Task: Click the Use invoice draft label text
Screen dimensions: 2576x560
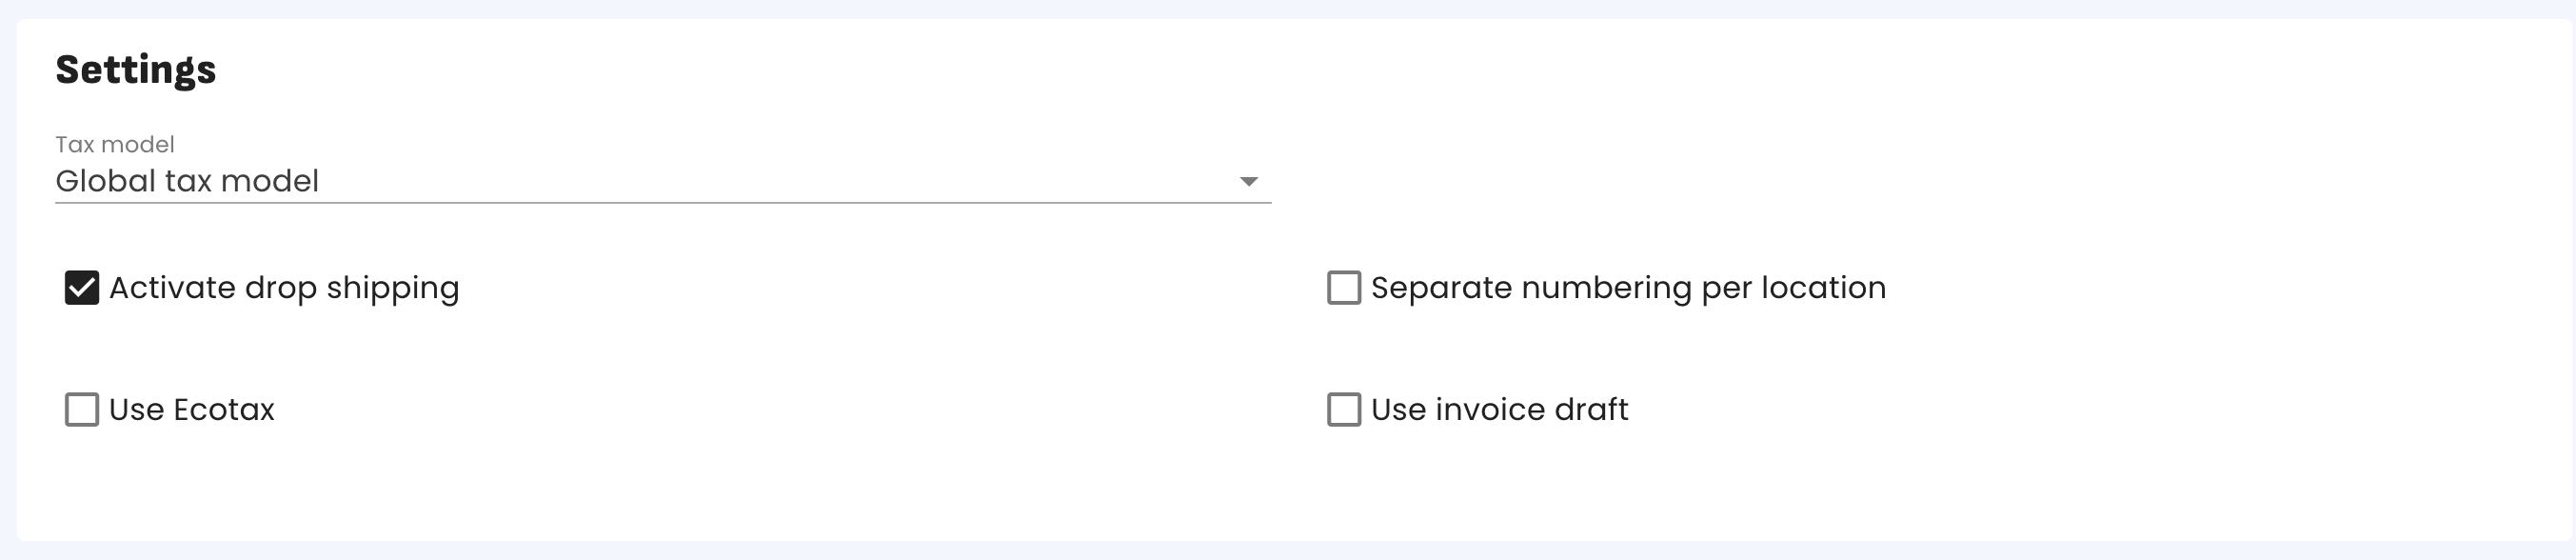Action: point(1499,410)
